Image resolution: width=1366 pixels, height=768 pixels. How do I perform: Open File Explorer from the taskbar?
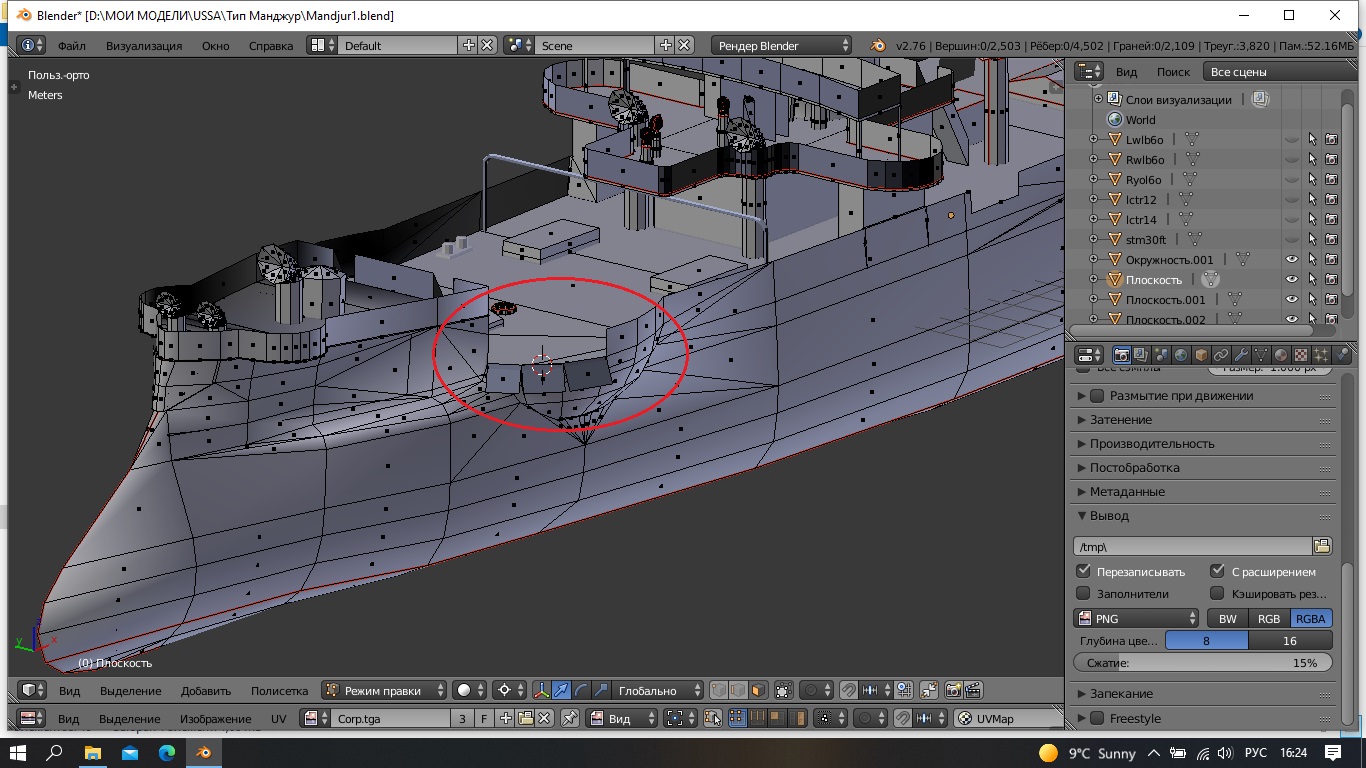(92, 752)
